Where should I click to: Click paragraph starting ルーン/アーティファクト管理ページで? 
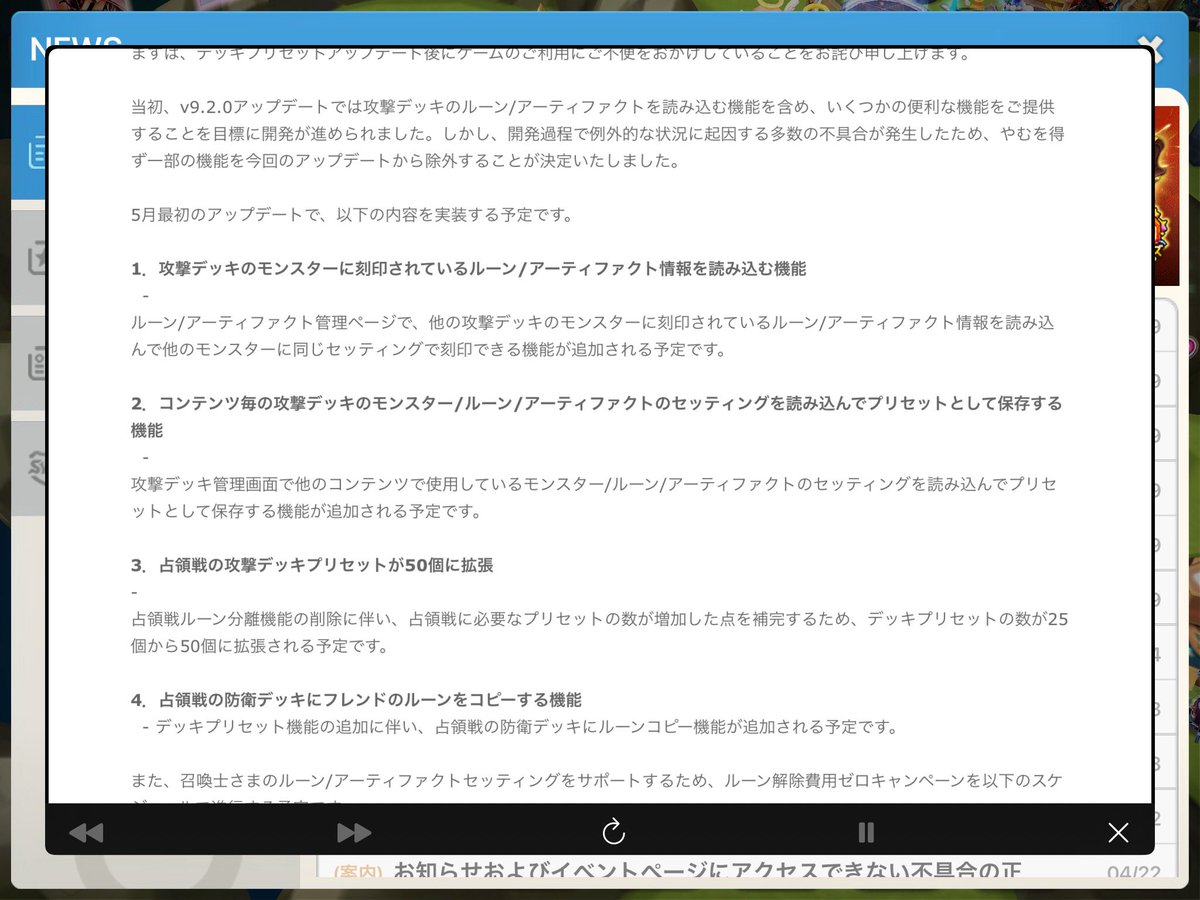[592, 336]
